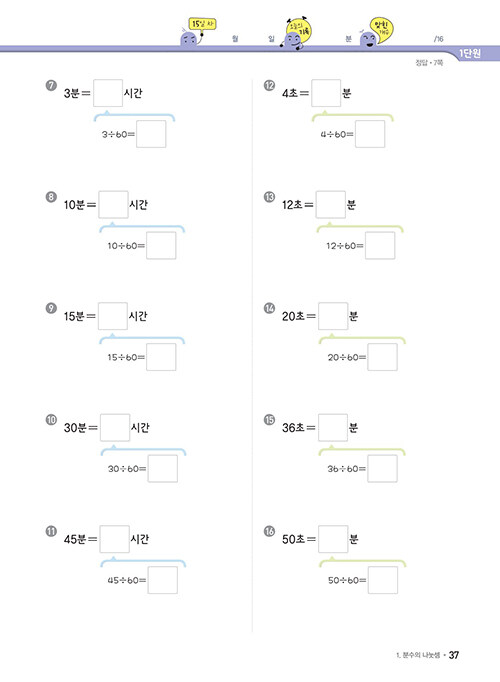Click answer box next to 30분=
The image size is (500, 682).
coord(115,428)
